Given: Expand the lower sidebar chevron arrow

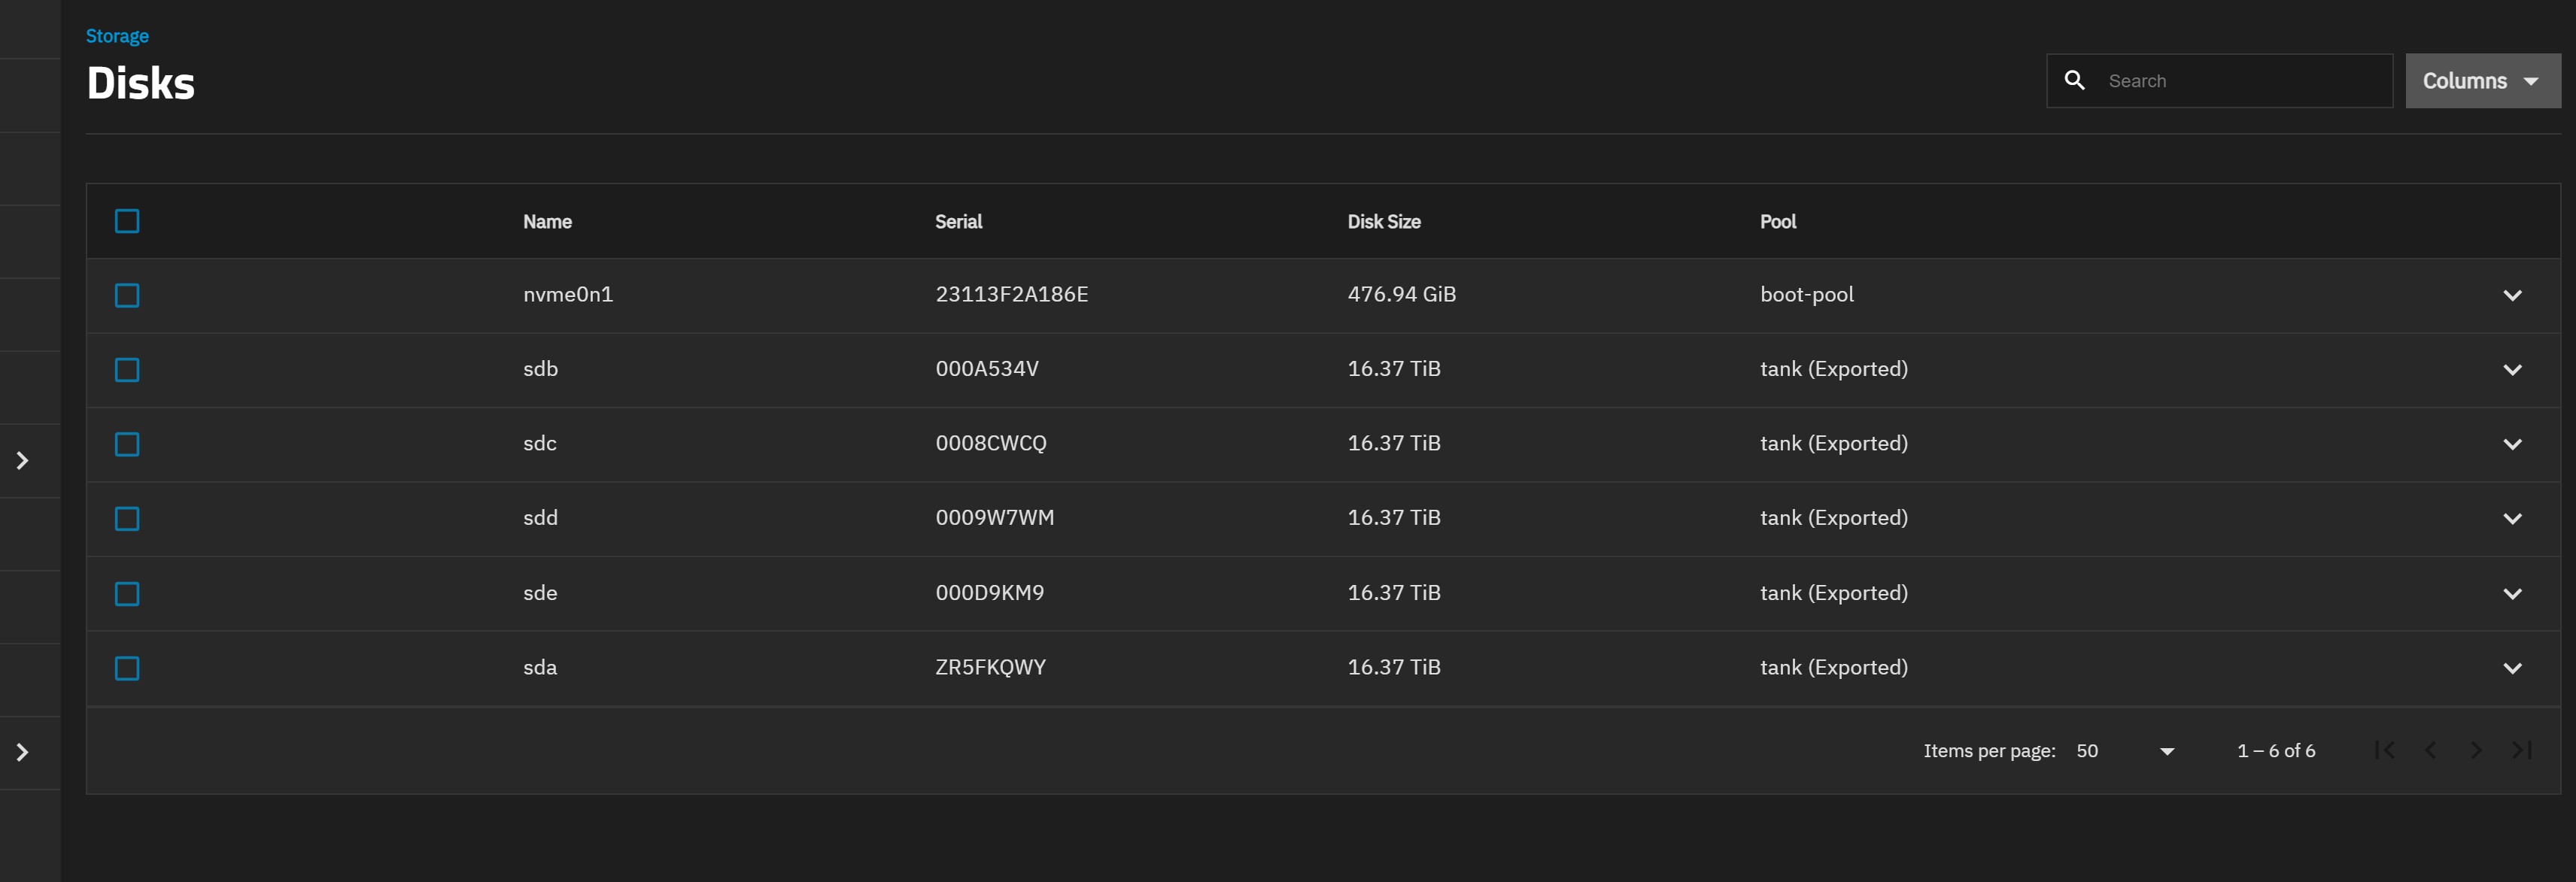Looking at the screenshot, I should pyautogui.click(x=22, y=752).
